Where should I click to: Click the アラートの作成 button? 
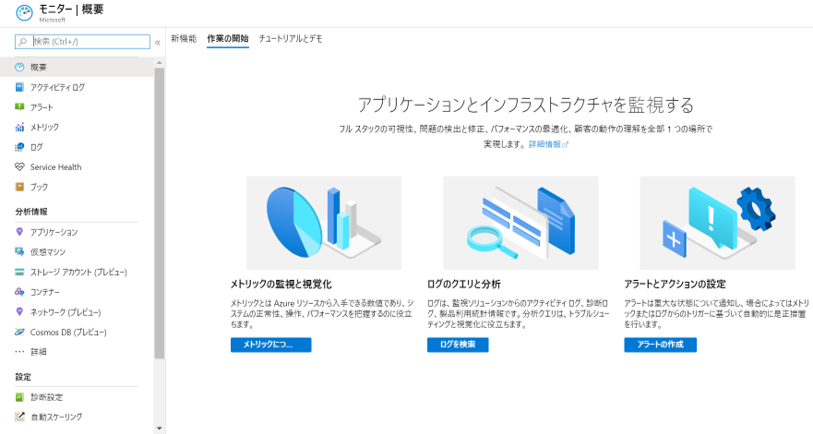tap(660, 345)
